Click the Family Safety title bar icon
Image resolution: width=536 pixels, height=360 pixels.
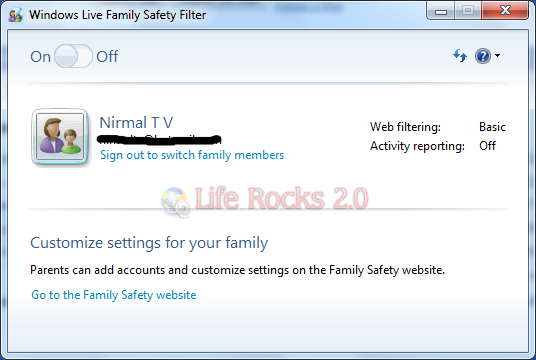pos(15,15)
